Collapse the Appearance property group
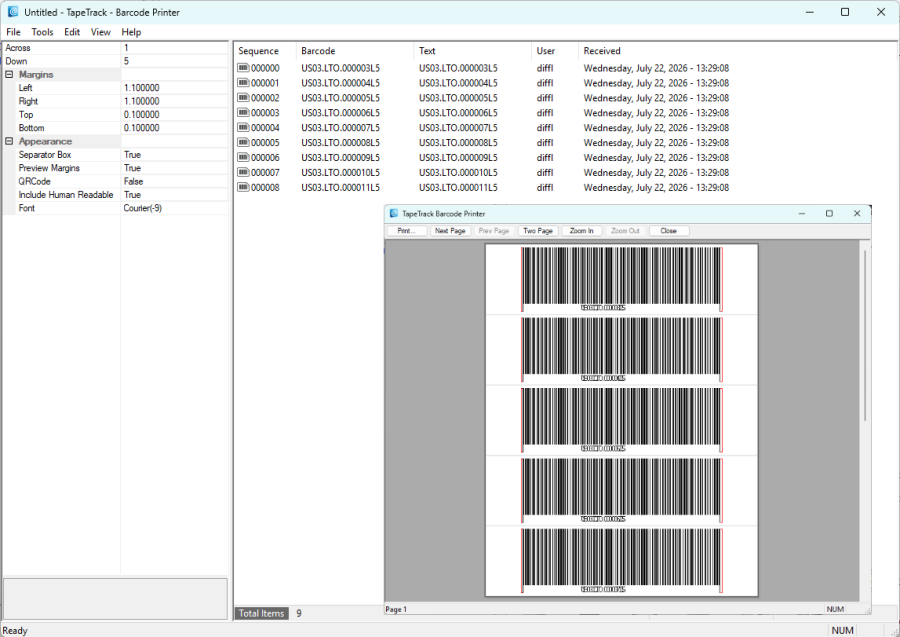The image size is (900, 637). [x=9, y=141]
